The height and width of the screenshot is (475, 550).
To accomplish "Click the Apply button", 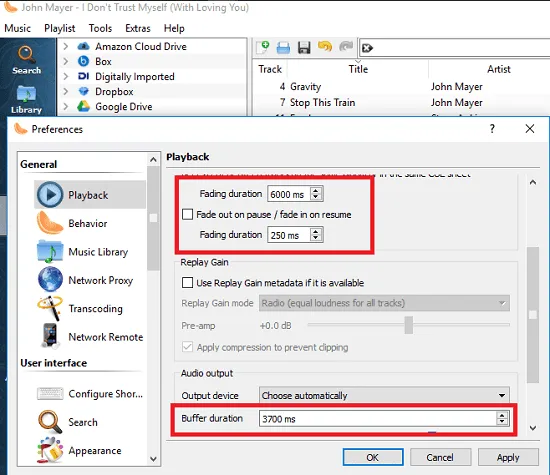I will pyautogui.click(x=508, y=457).
